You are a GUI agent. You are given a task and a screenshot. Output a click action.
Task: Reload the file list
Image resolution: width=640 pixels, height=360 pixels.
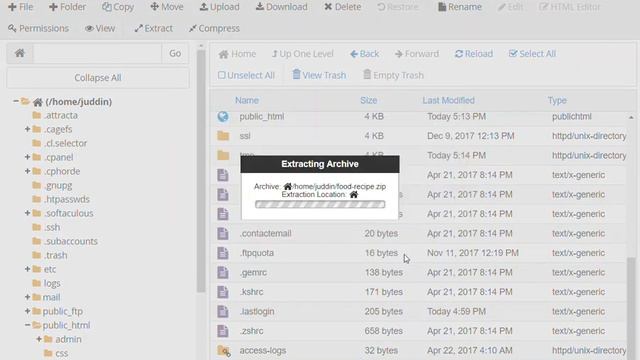474,54
